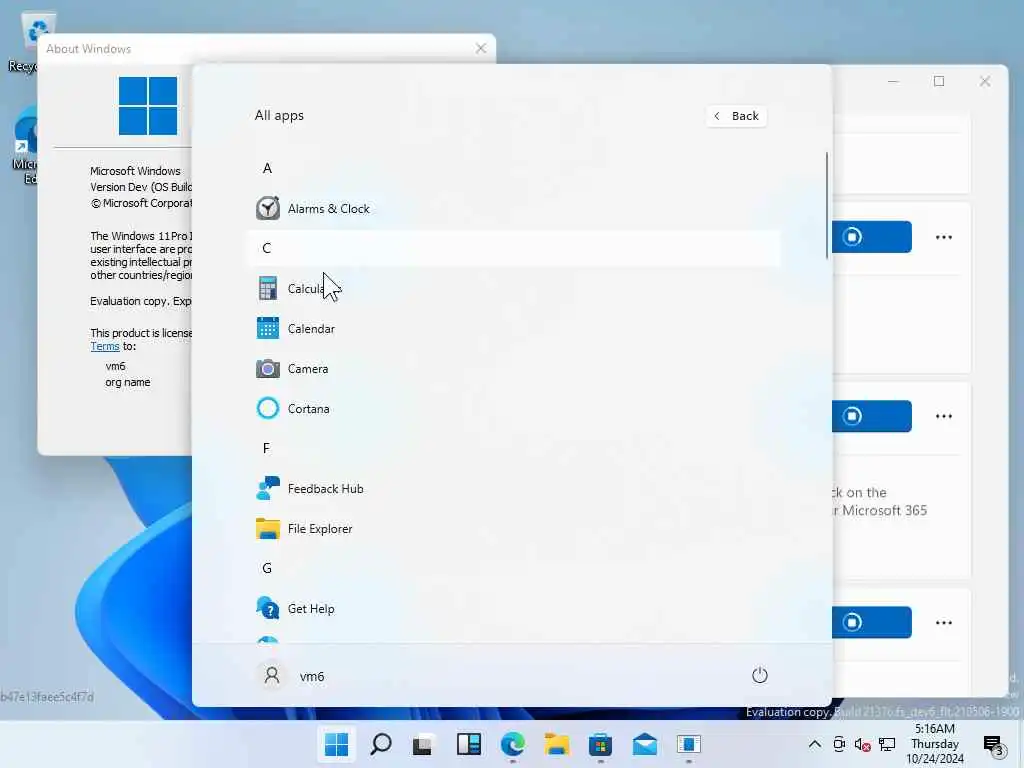
Task: Click the top blue stop button in background window
Action: pyautogui.click(x=871, y=236)
